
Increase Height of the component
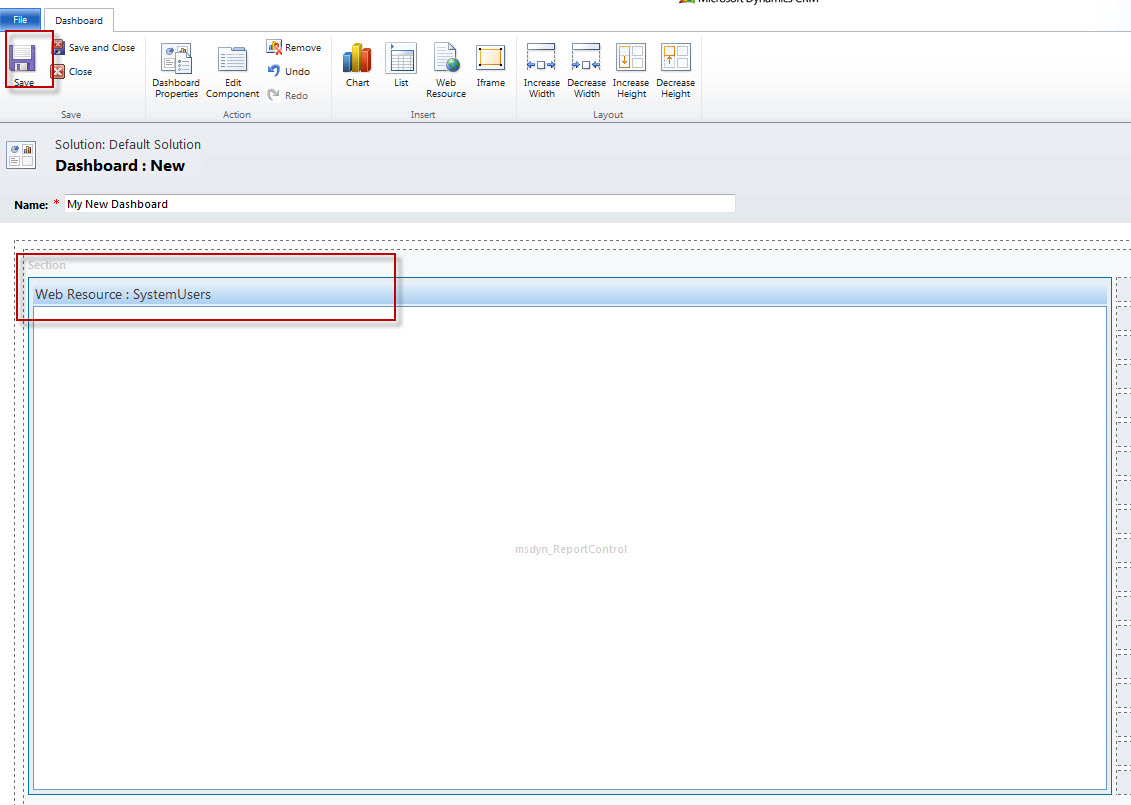click(x=631, y=70)
